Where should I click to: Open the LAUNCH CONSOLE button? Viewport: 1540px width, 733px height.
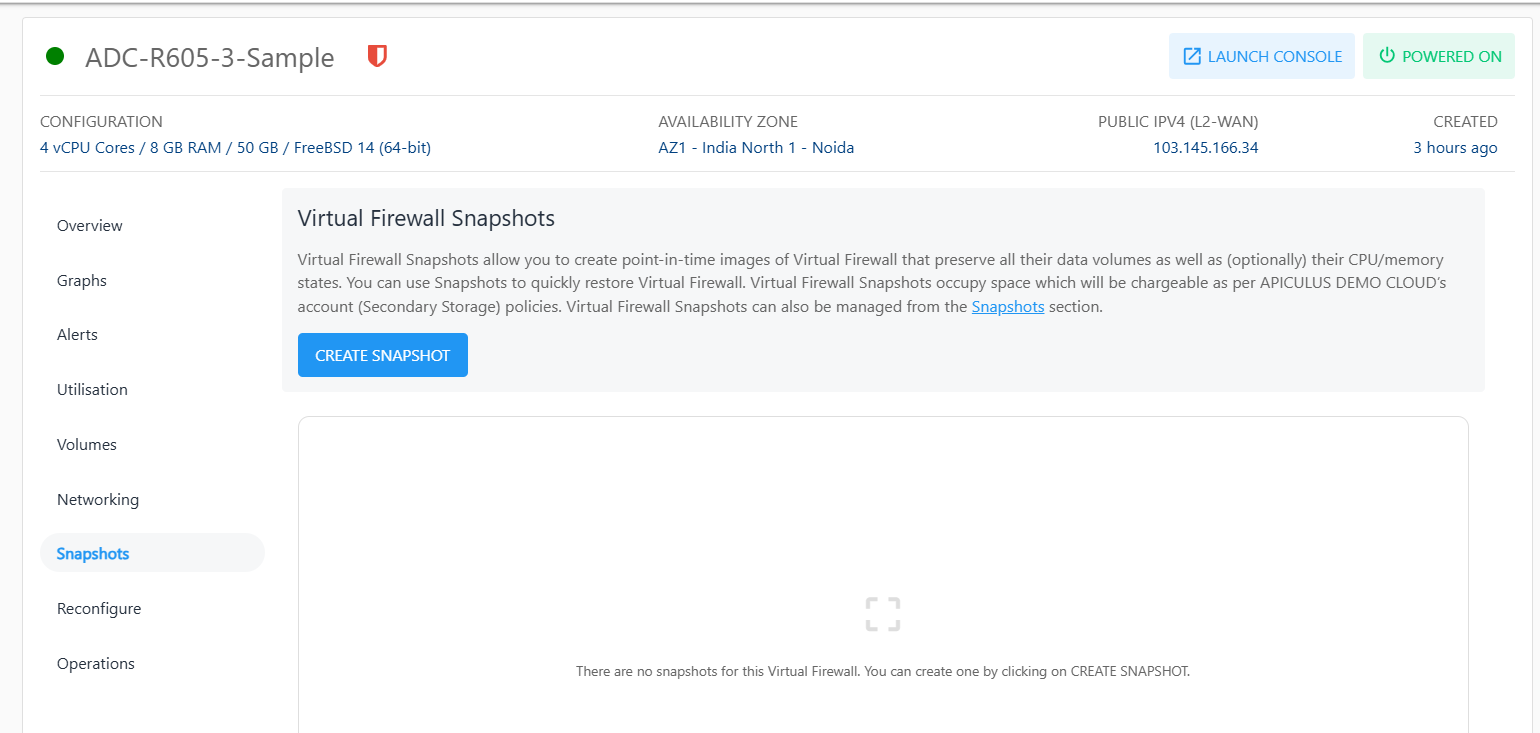click(x=1262, y=57)
